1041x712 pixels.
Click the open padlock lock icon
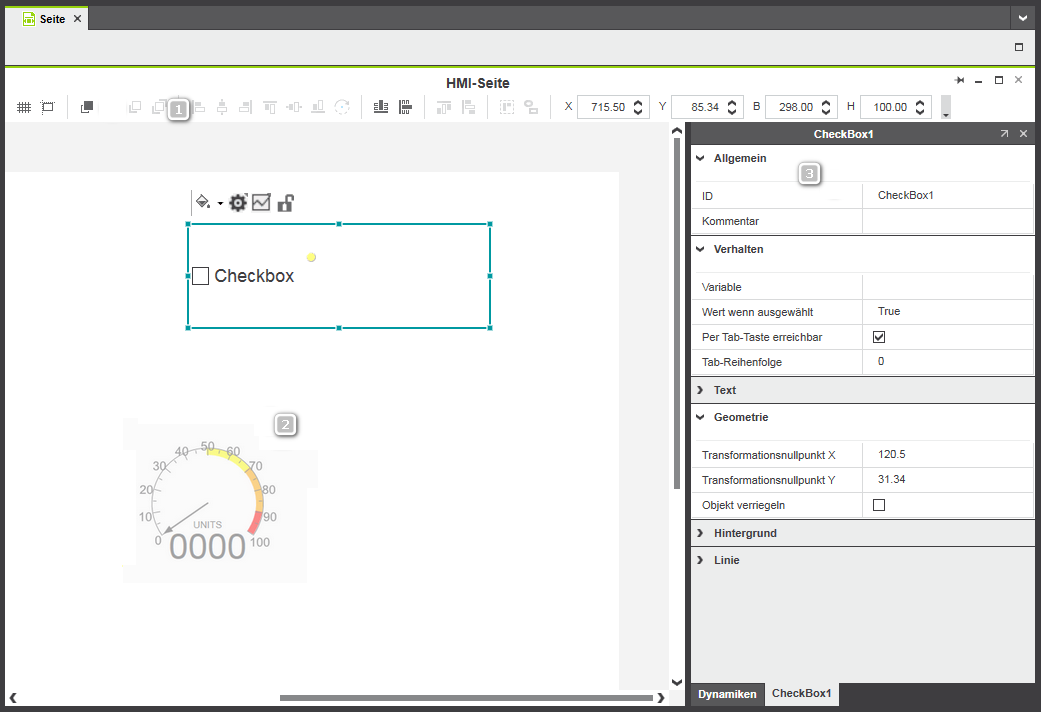click(x=285, y=203)
